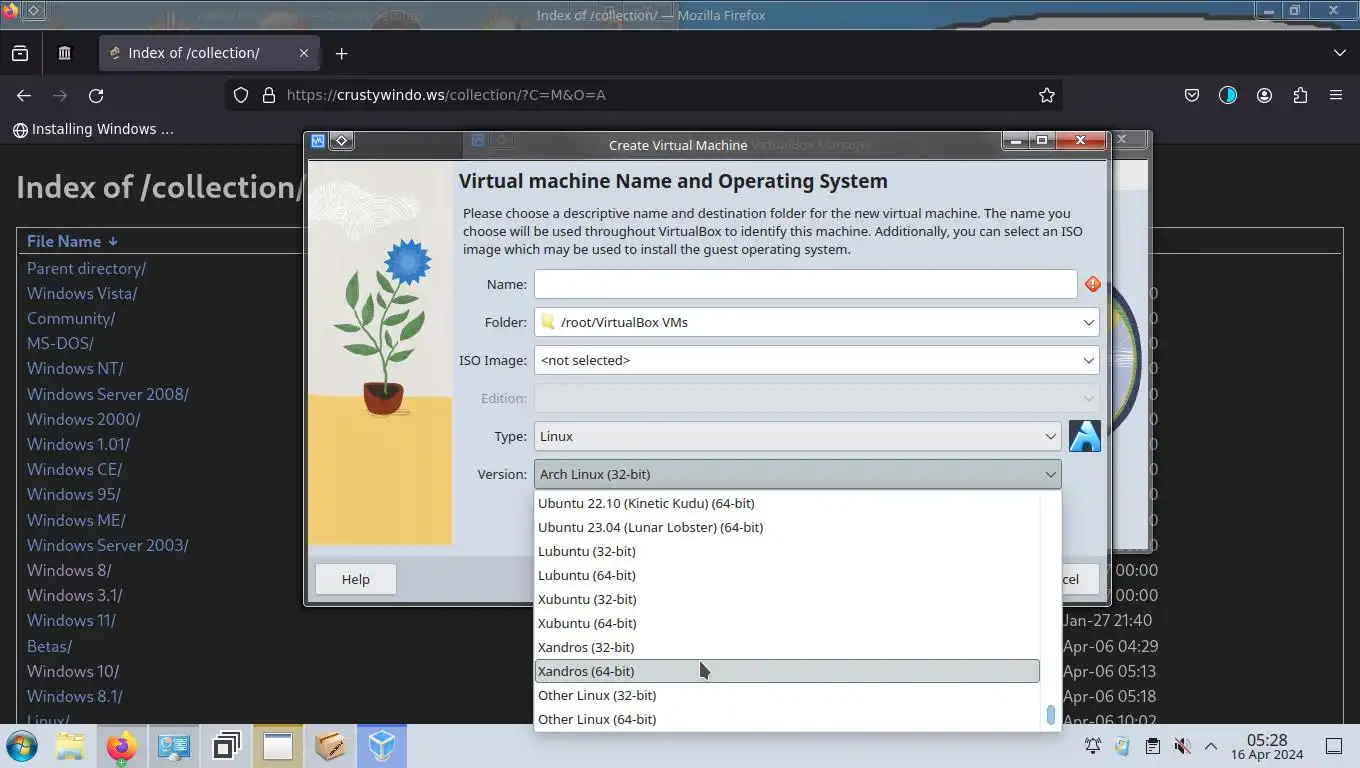Expand the list all tabs chevron
The image size is (1360, 768).
[x=1340, y=53]
